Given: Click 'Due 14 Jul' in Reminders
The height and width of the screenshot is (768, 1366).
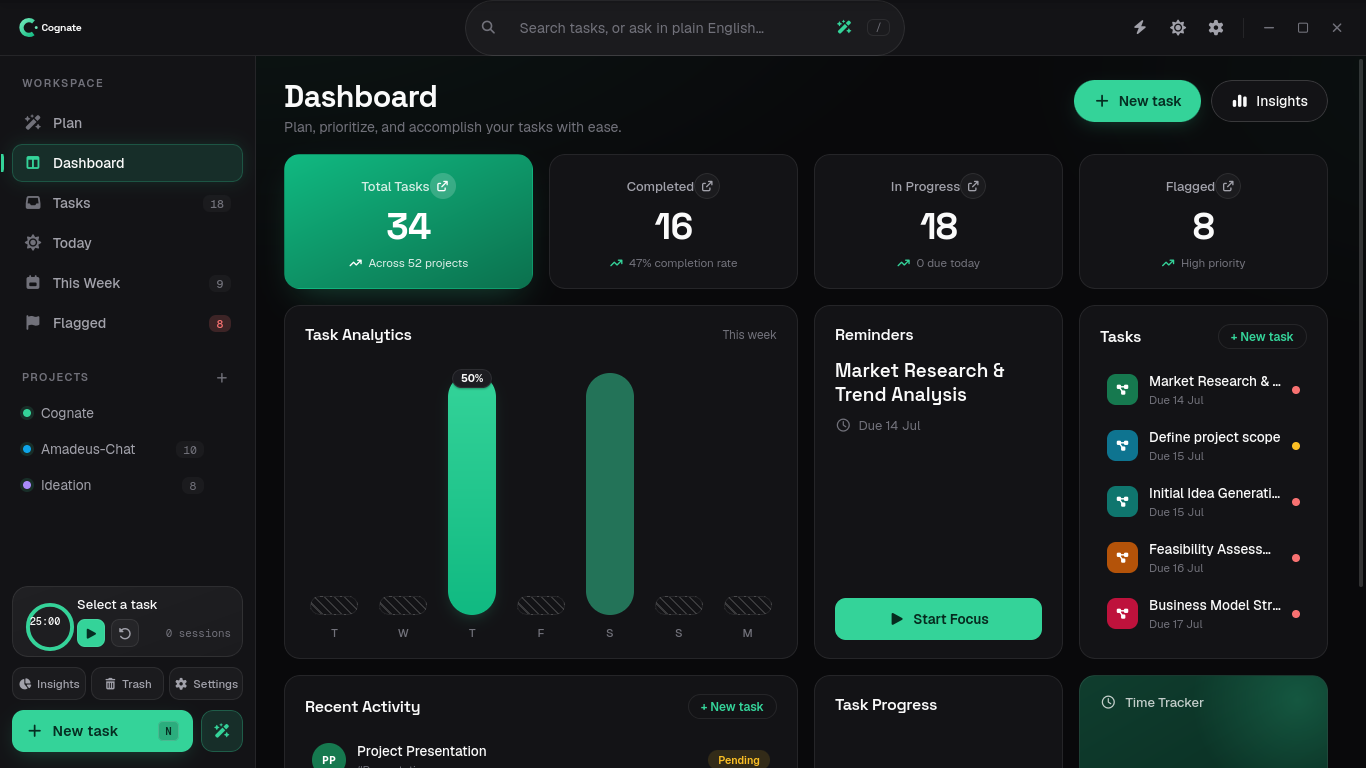Looking at the screenshot, I should [889, 425].
